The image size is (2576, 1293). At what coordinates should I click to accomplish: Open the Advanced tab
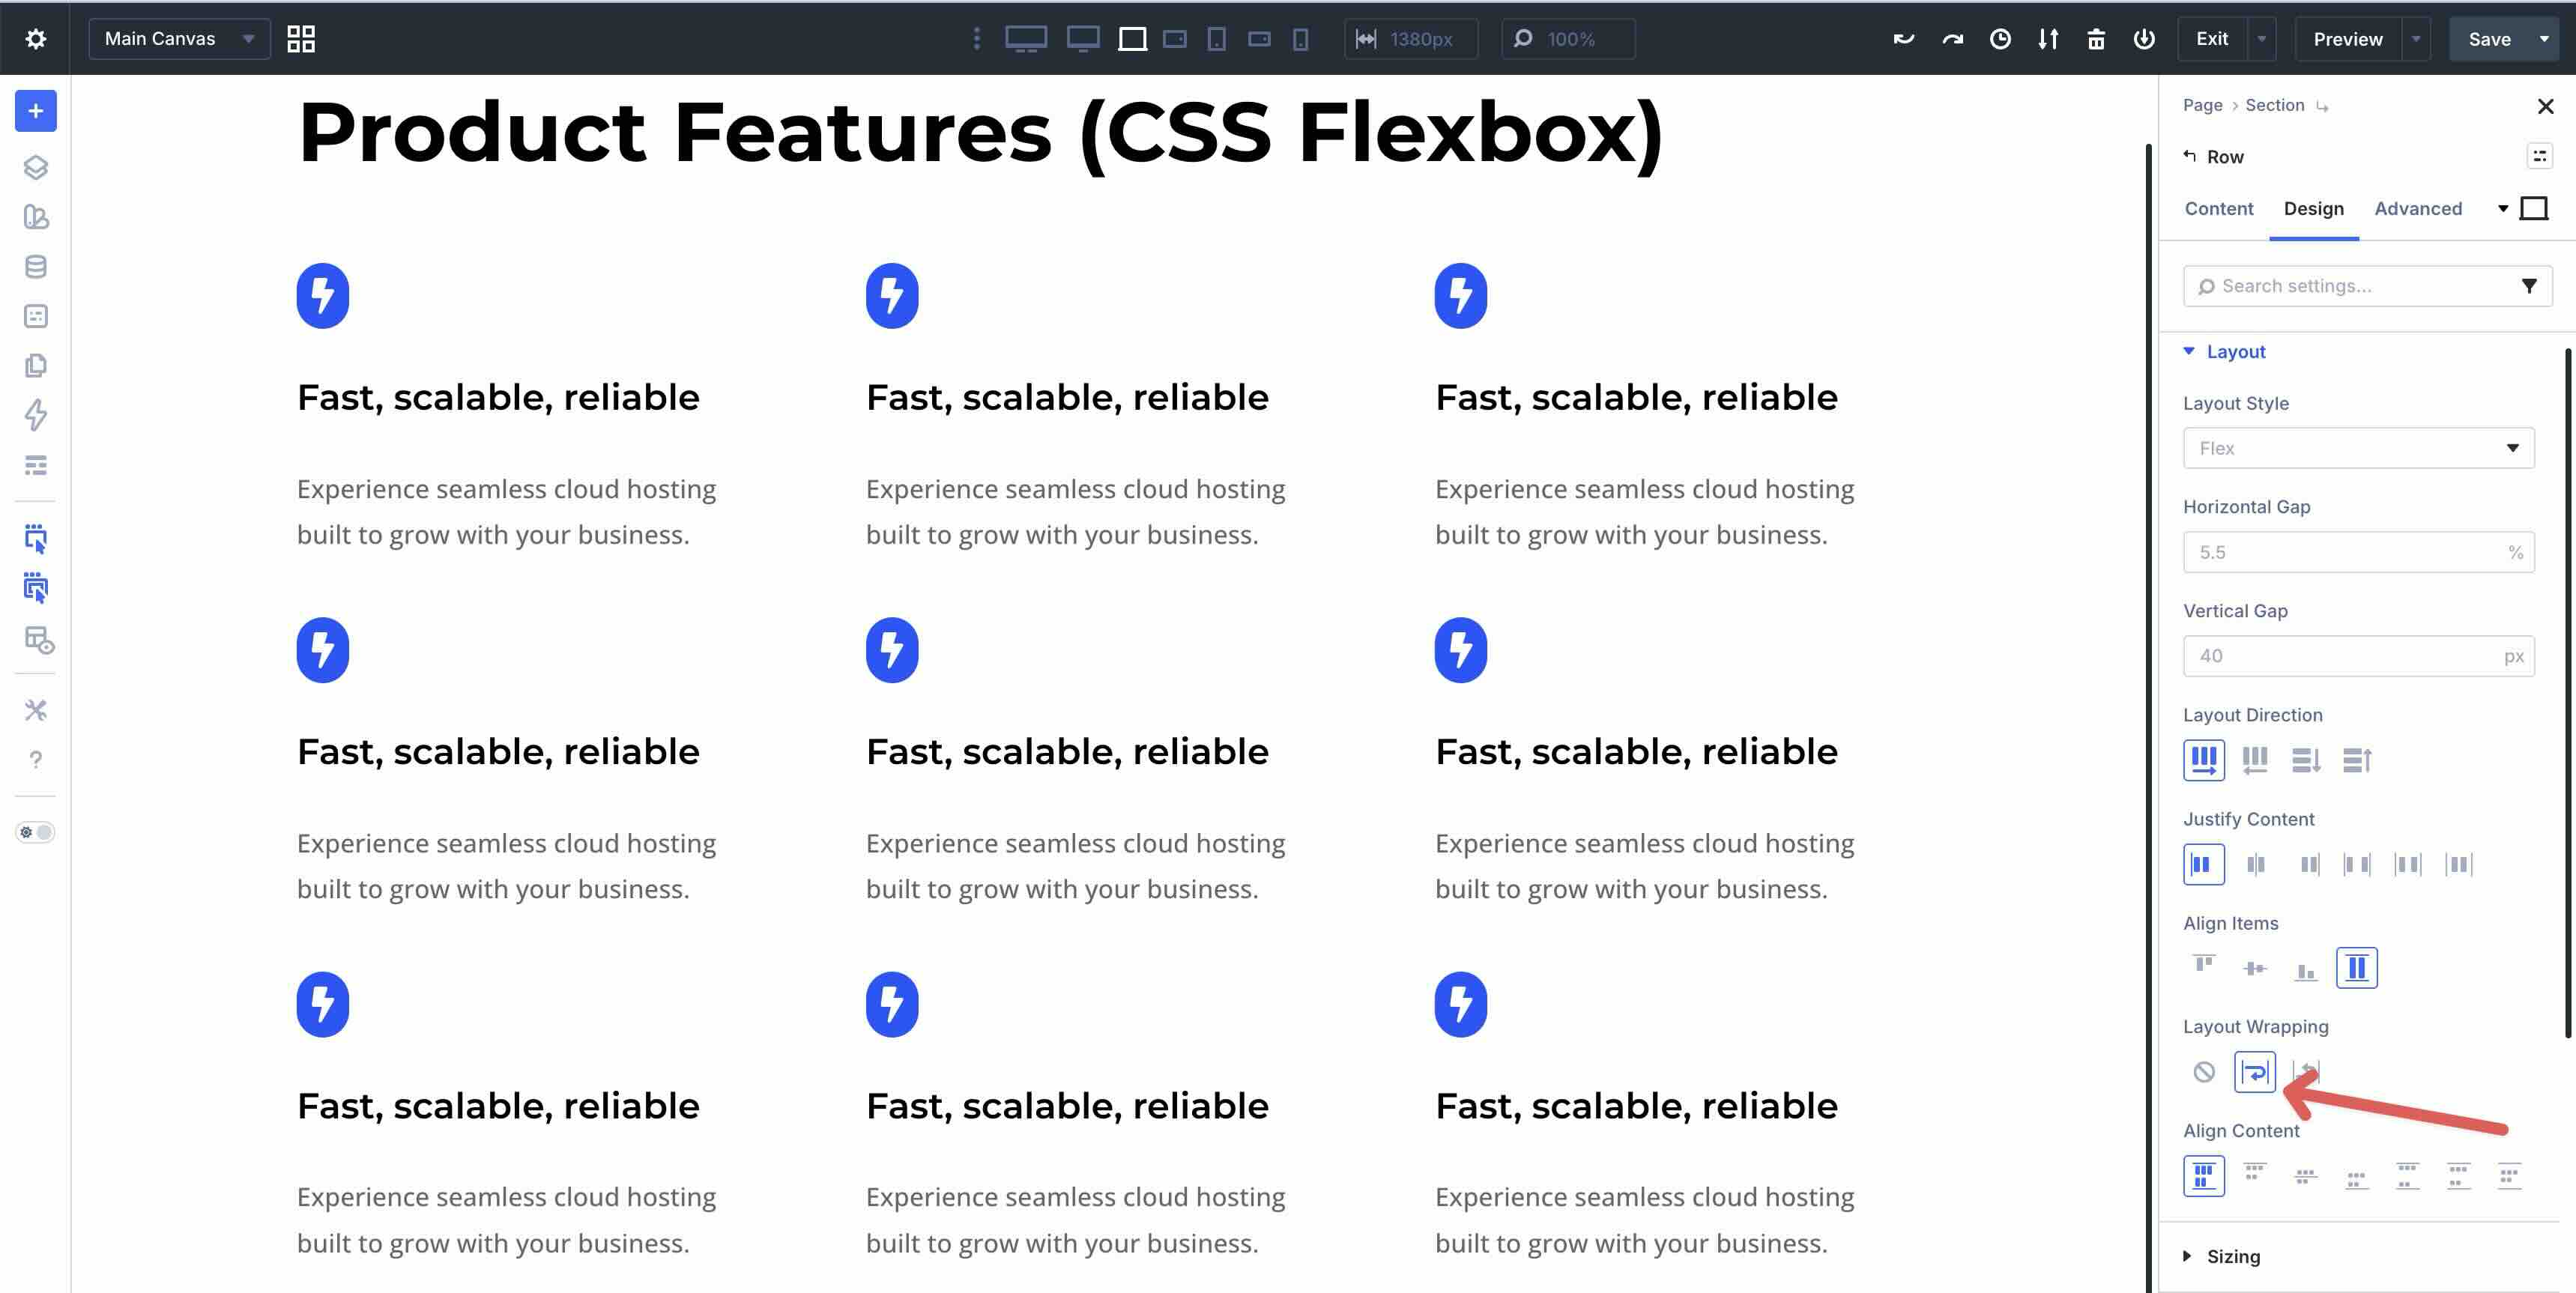coord(2418,209)
